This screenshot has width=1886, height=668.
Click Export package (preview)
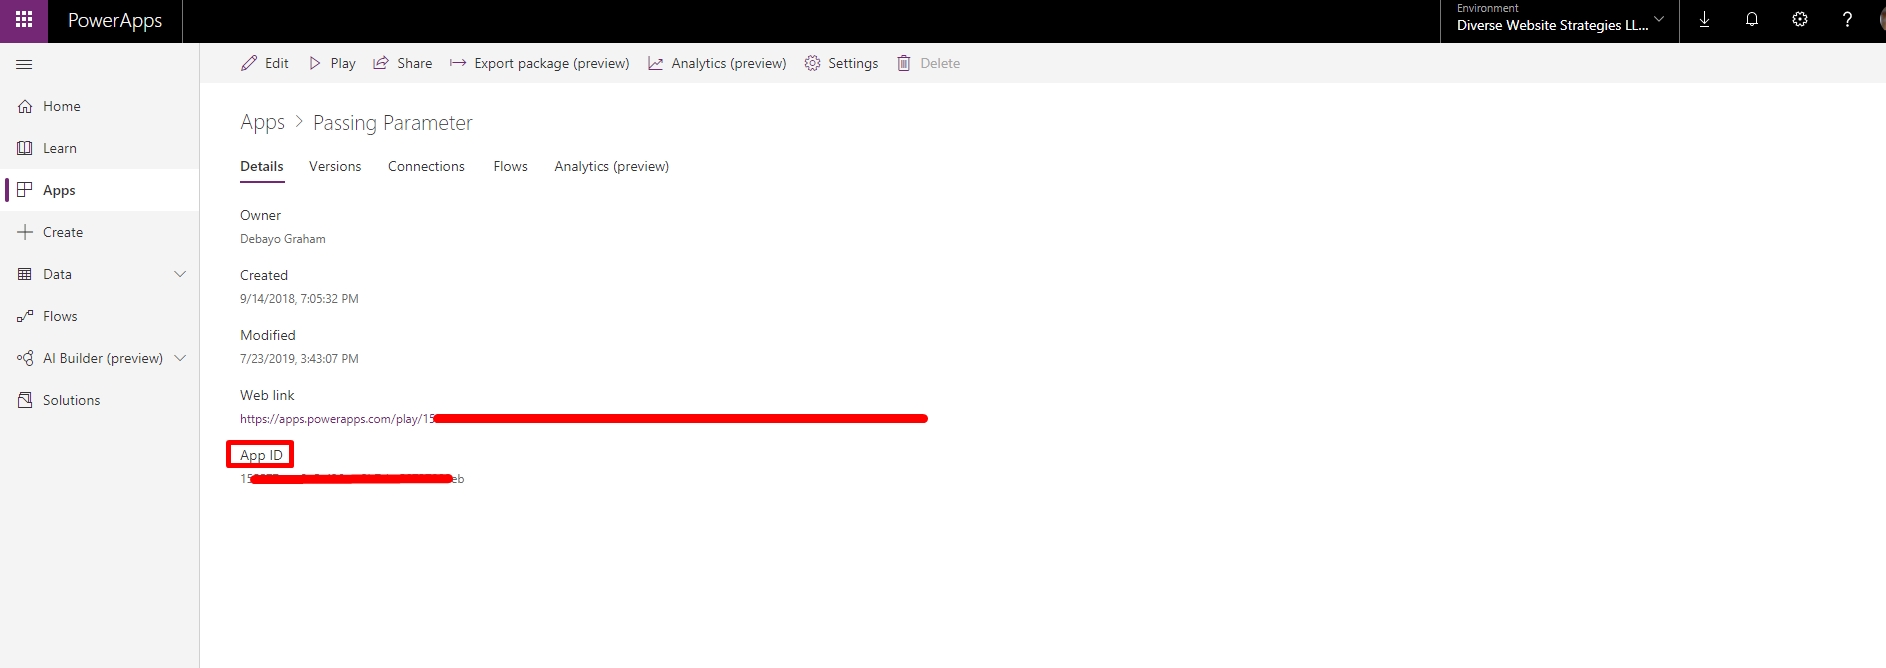click(x=540, y=63)
